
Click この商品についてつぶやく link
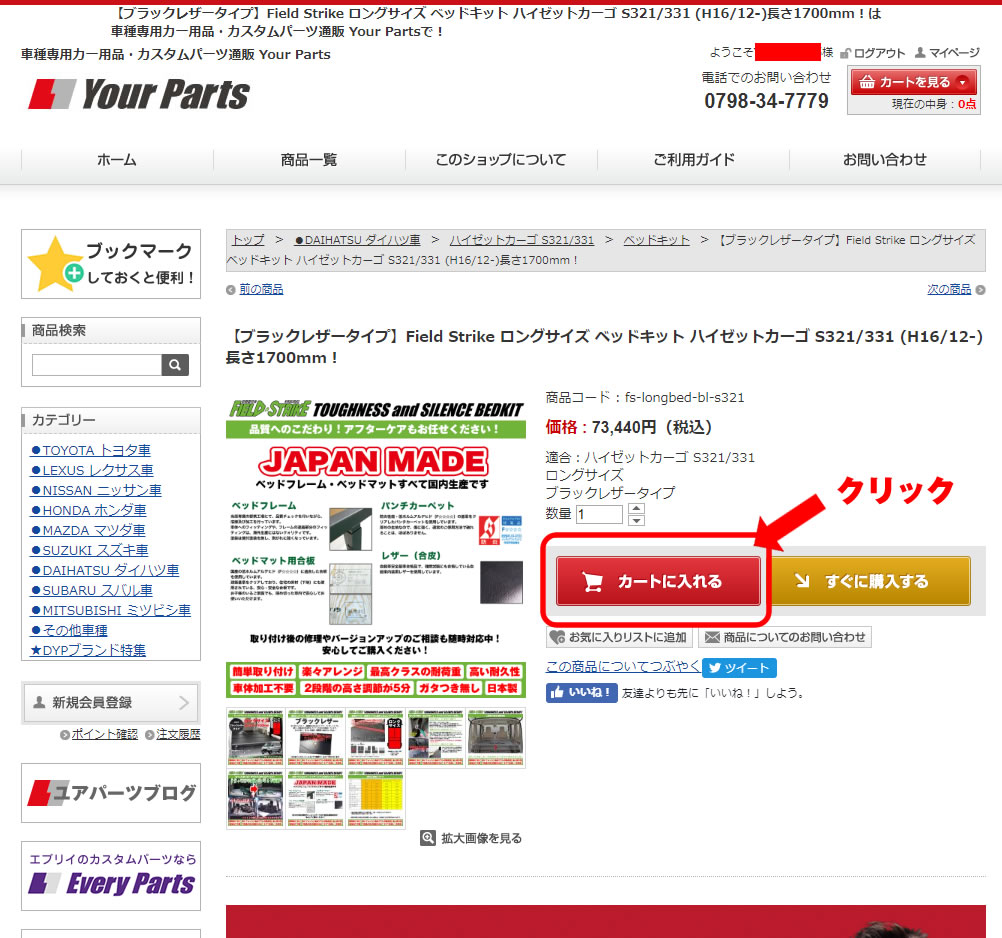(623, 666)
